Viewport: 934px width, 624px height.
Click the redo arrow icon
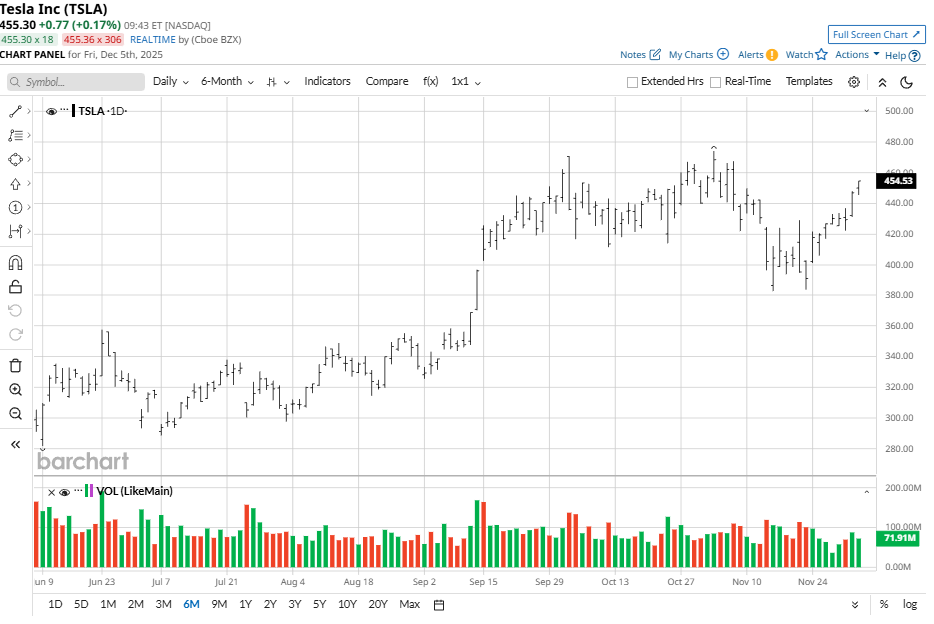(x=15, y=335)
